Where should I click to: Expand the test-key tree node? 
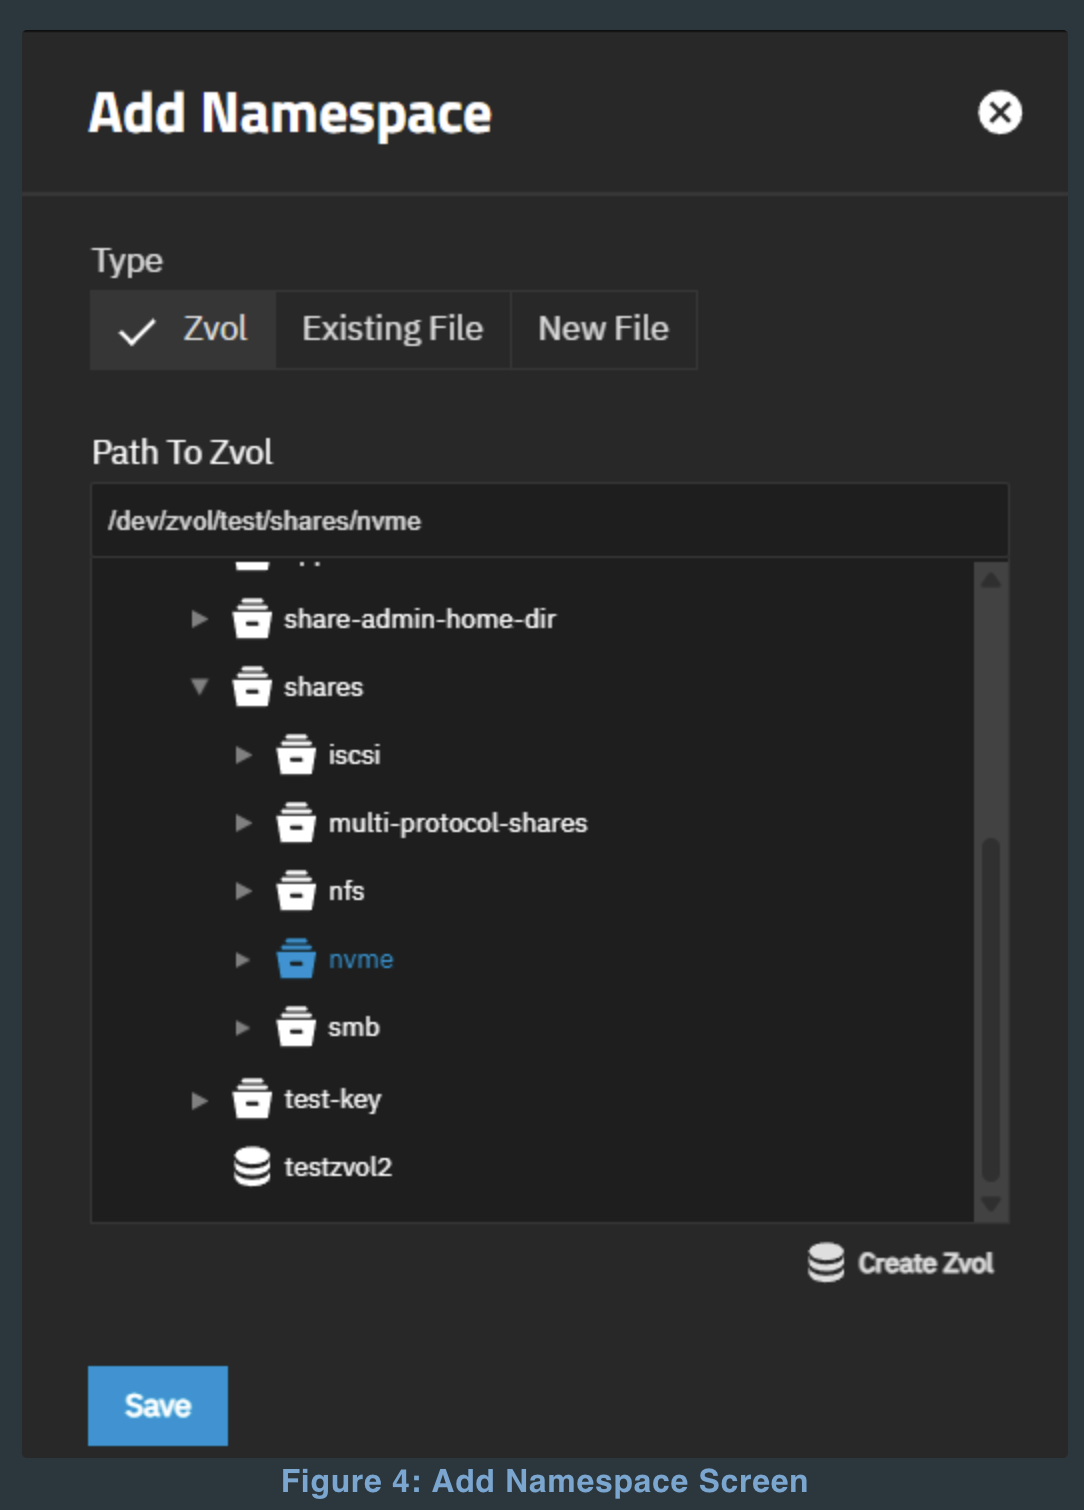point(200,1100)
